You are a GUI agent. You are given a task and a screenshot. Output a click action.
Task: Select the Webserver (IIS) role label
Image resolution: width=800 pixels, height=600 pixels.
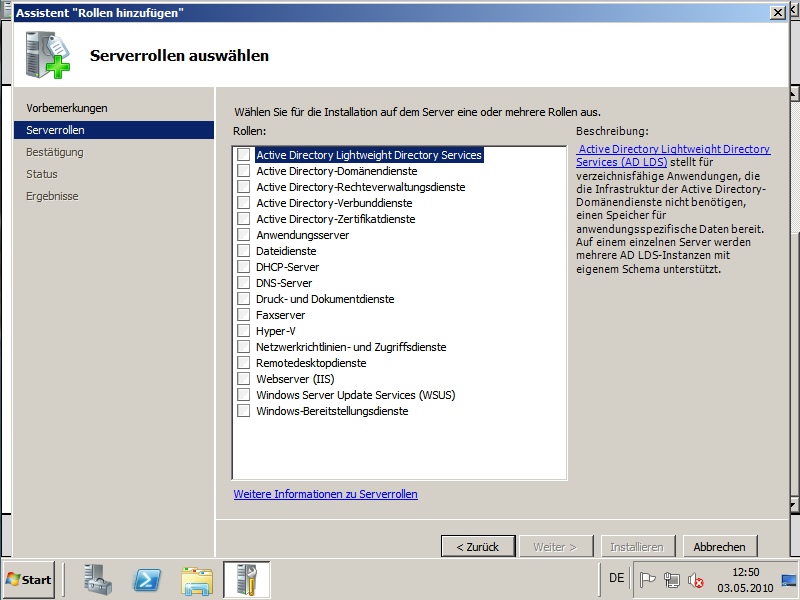(x=295, y=379)
